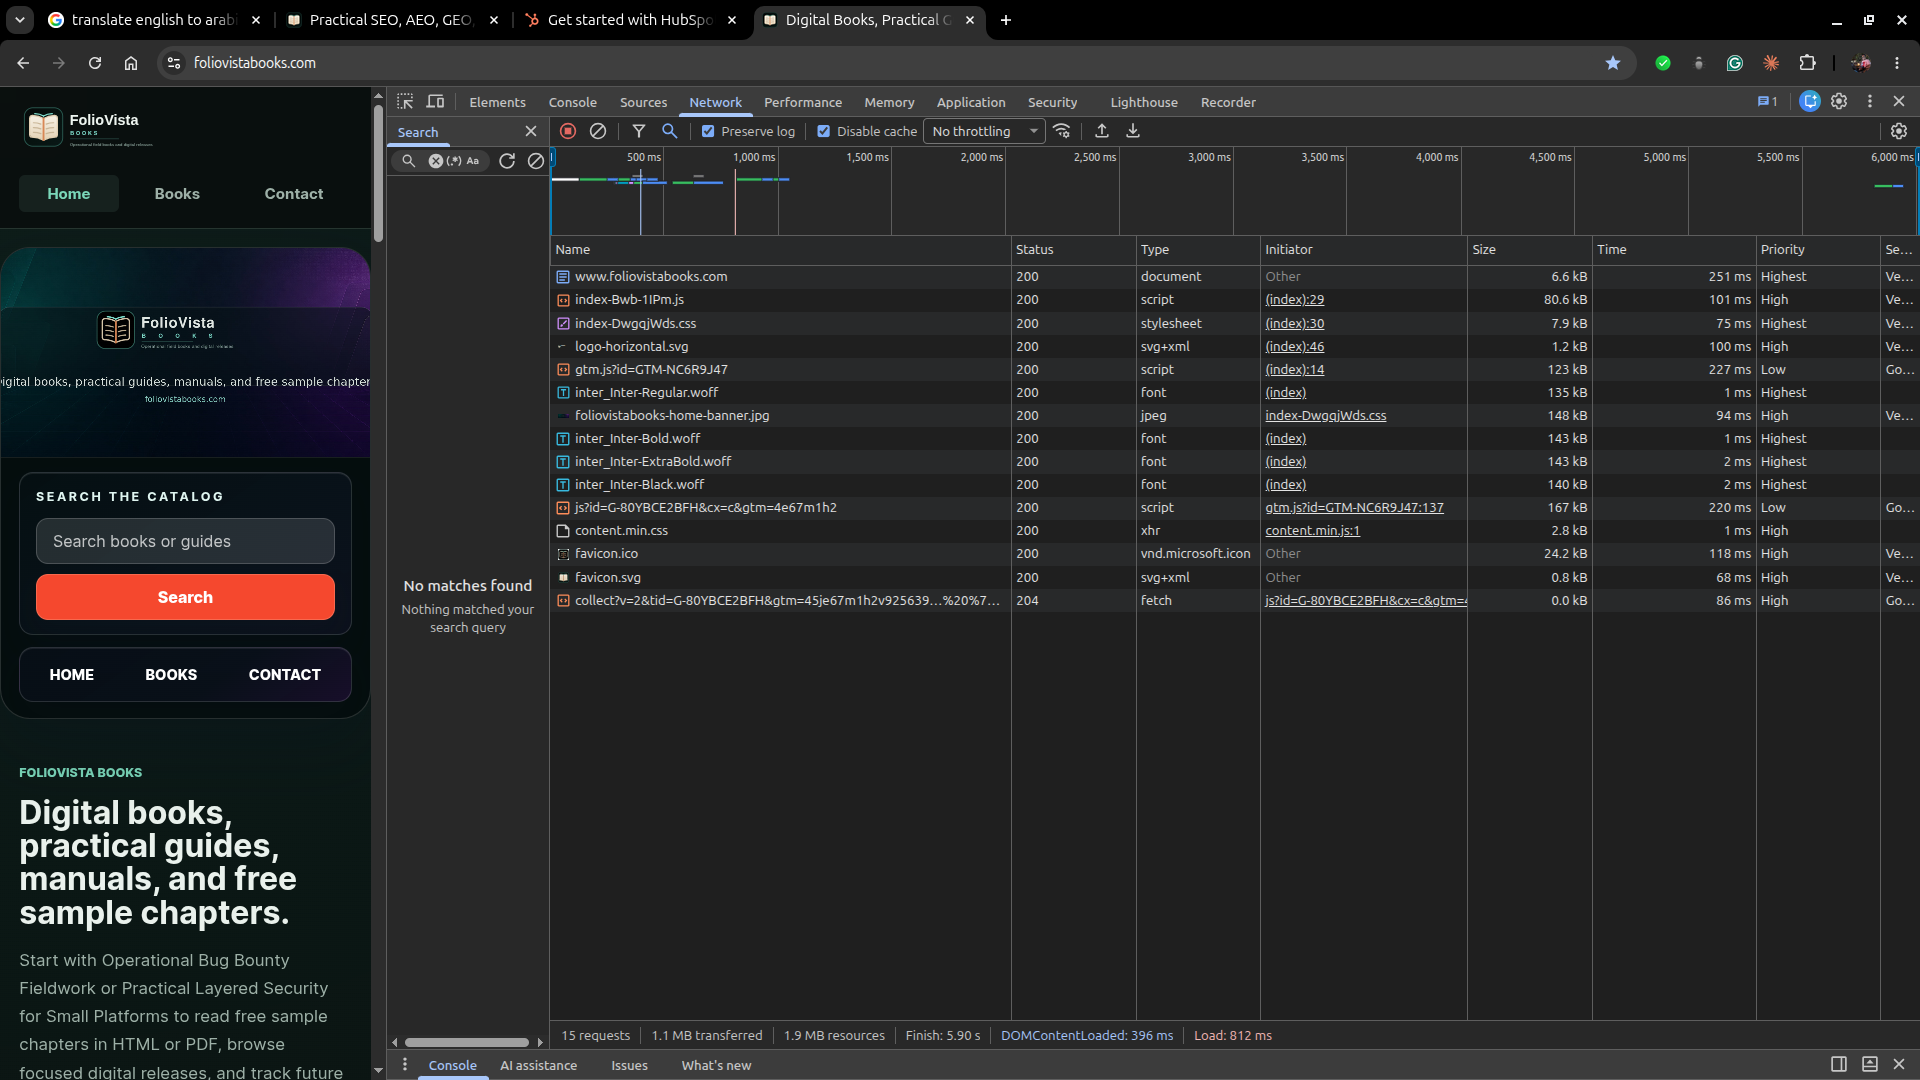Open the Extensions puzzle-piece menu
The height and width of the screenshot is (1080, 1920).
click(x=1807, y=63)
